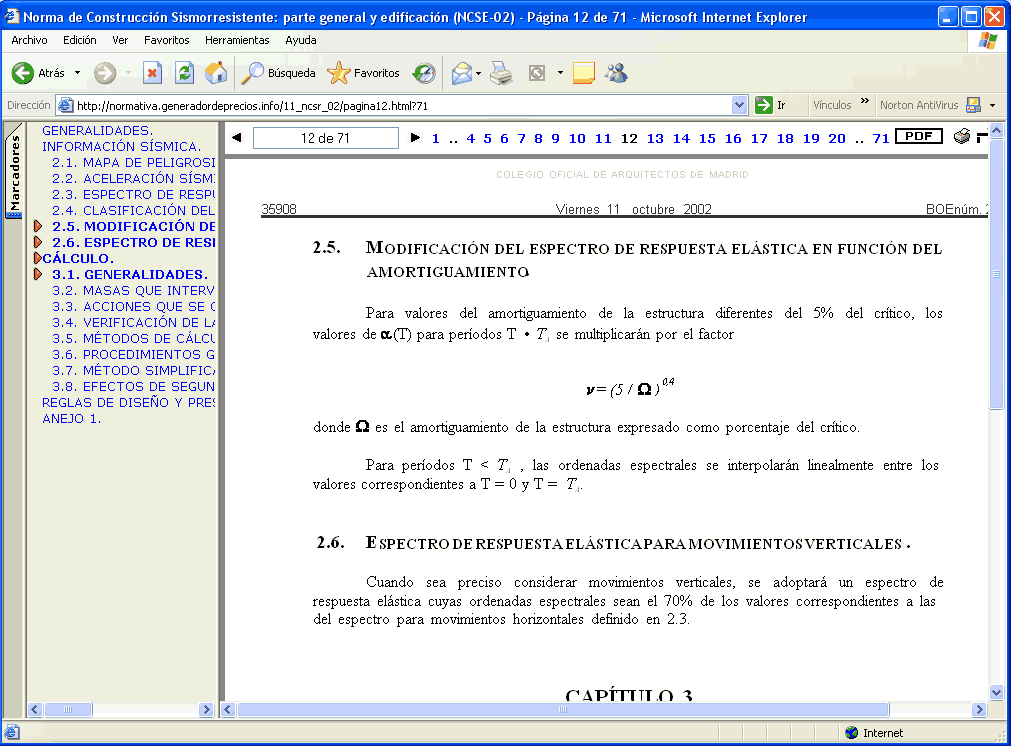1011x746 pixels.
Task: Click the document print icon beside PDF
Action: coord(961,137)
